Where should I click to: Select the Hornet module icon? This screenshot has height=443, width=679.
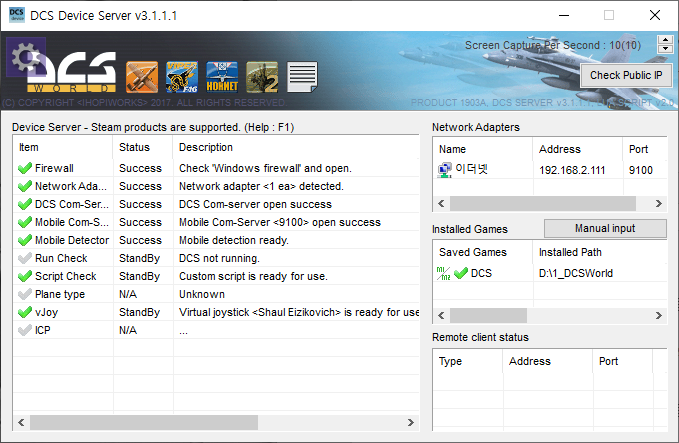click(x=222, y=76)
